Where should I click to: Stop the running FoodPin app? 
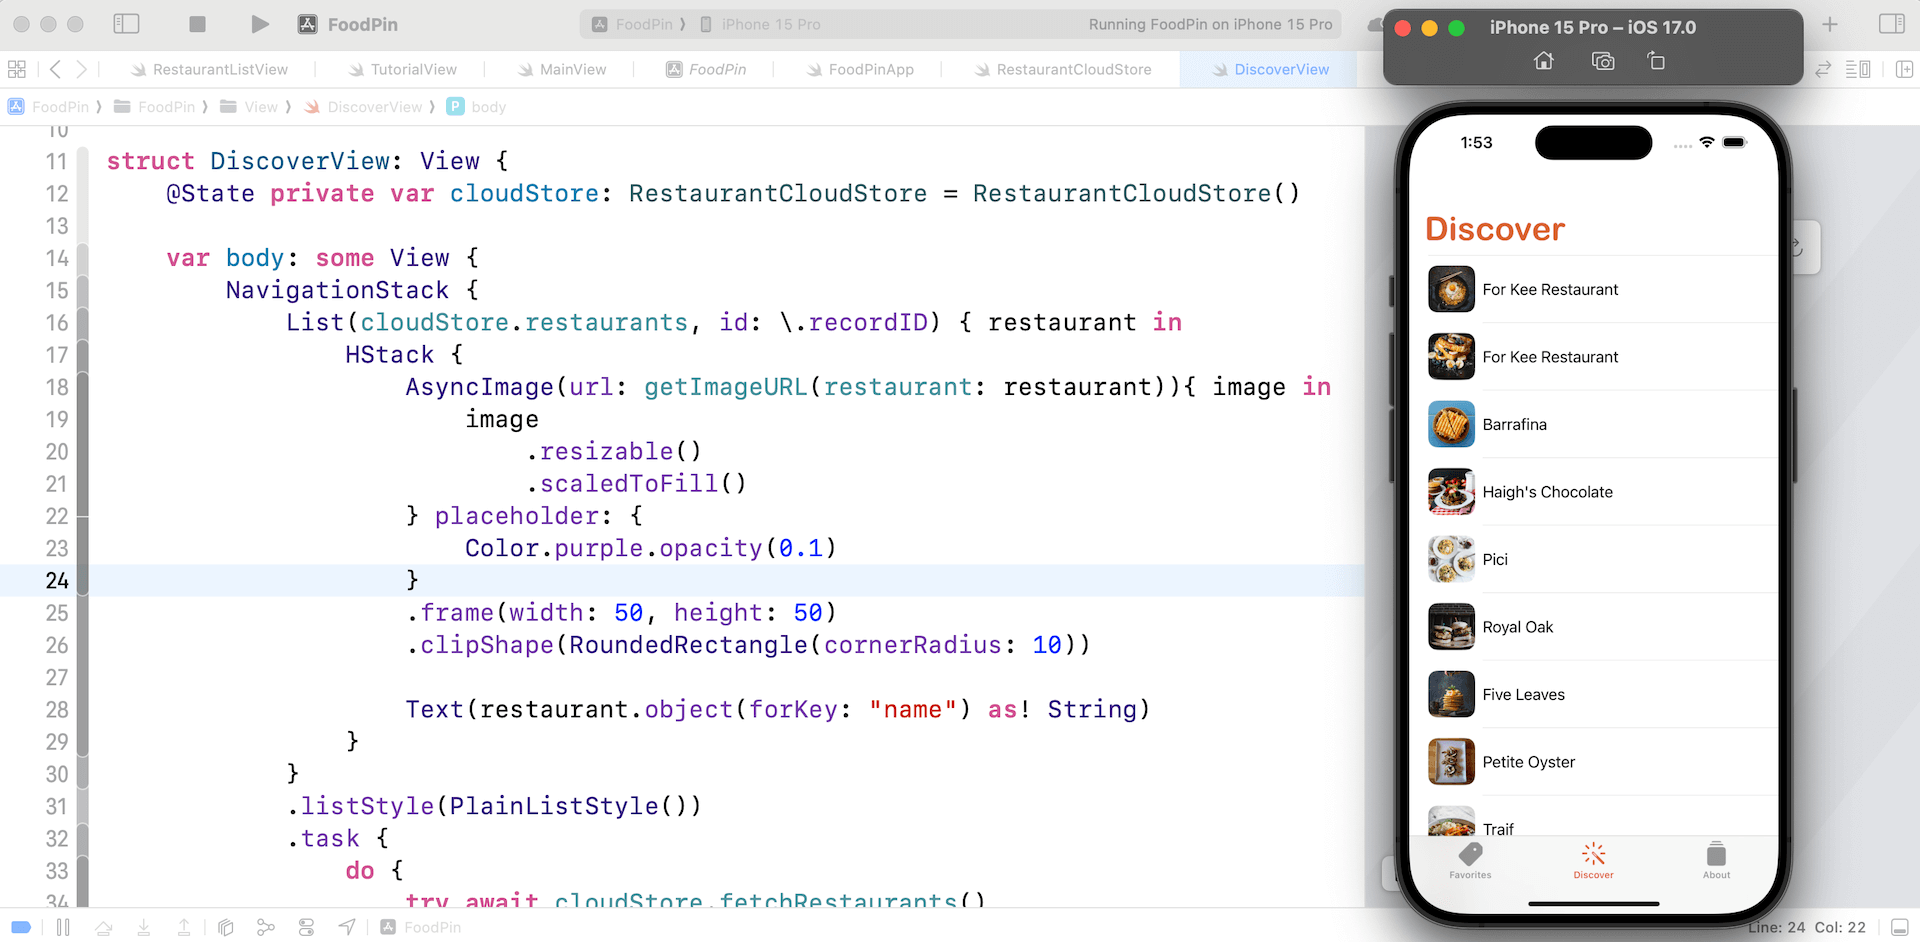[197, 24]
